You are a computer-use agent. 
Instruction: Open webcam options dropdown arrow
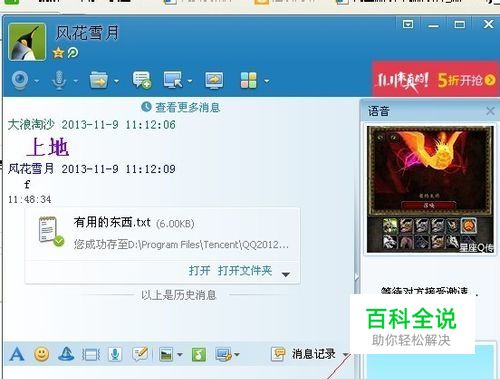click(37, 81)
